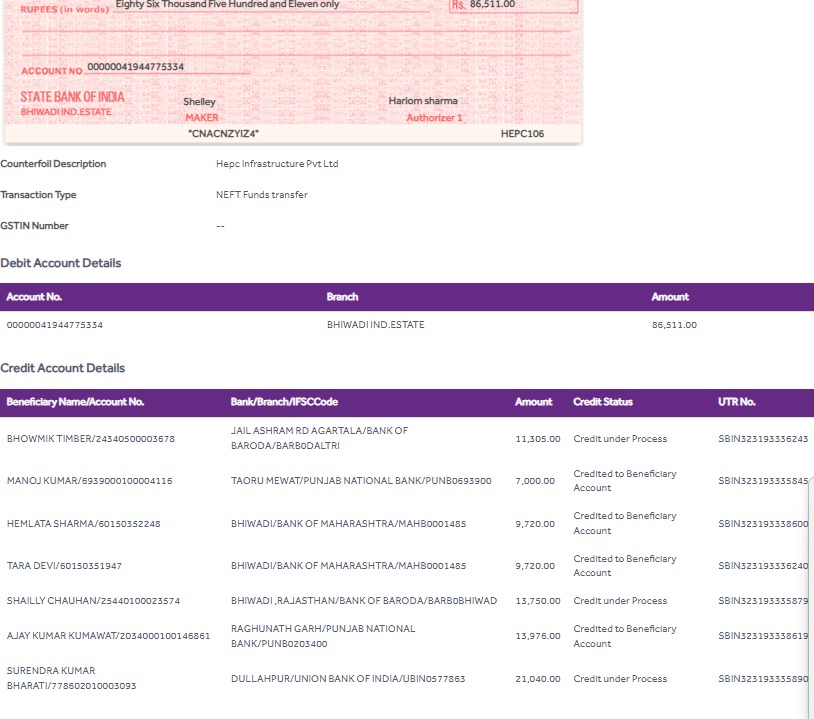Viewport: 814px width, 719px height.
Task: Click 'Bank/Branch/IFSCCode' column header
Action: [x=284, y=402]
